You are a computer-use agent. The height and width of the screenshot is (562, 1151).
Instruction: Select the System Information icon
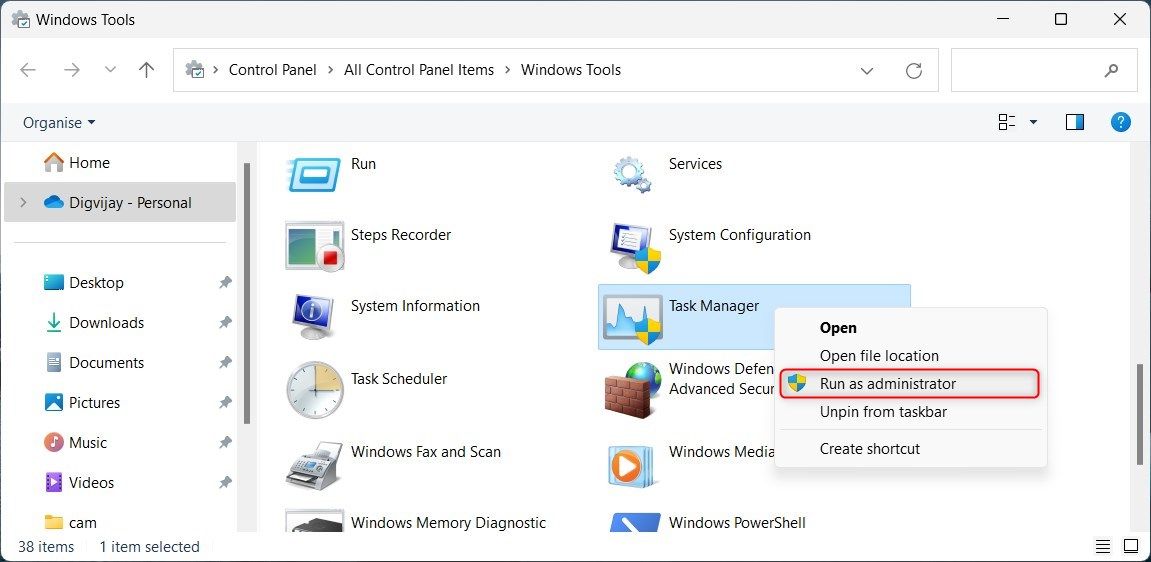314,317
